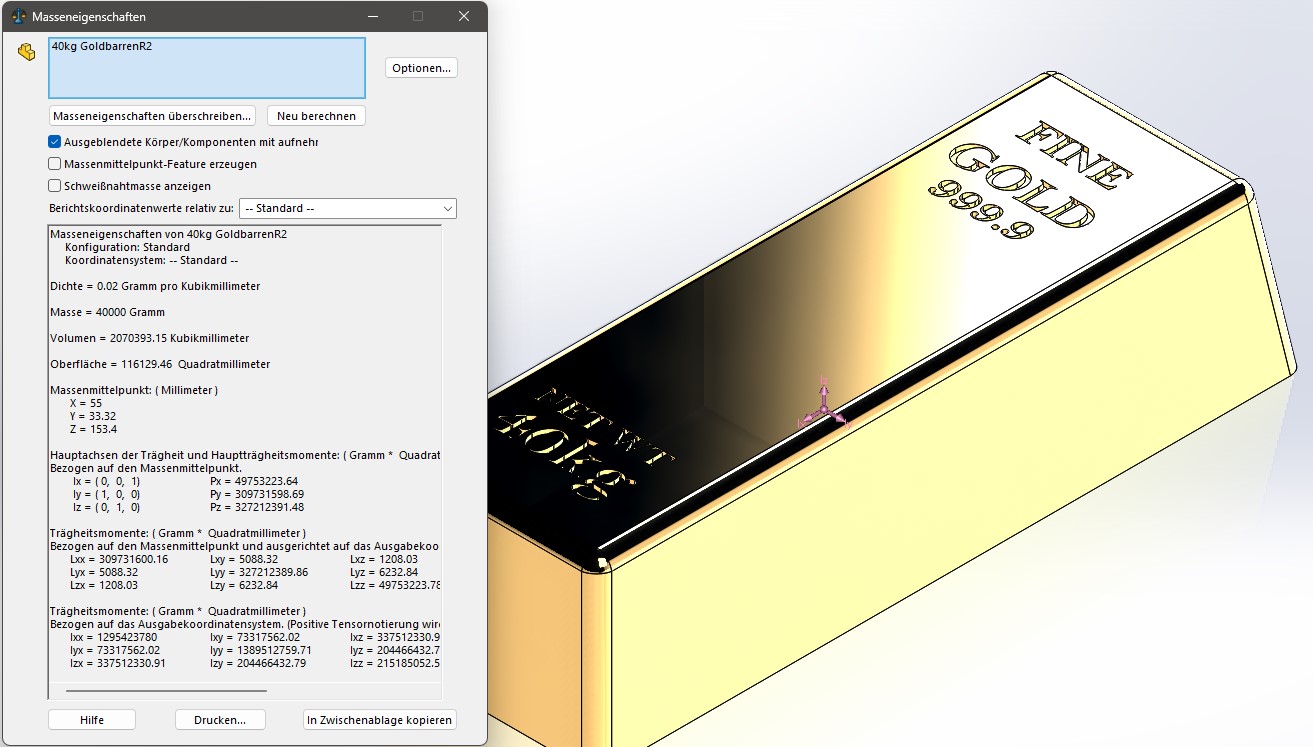
Task: Click the center of mass triad on the gold bar
Action: pos(824,406)
